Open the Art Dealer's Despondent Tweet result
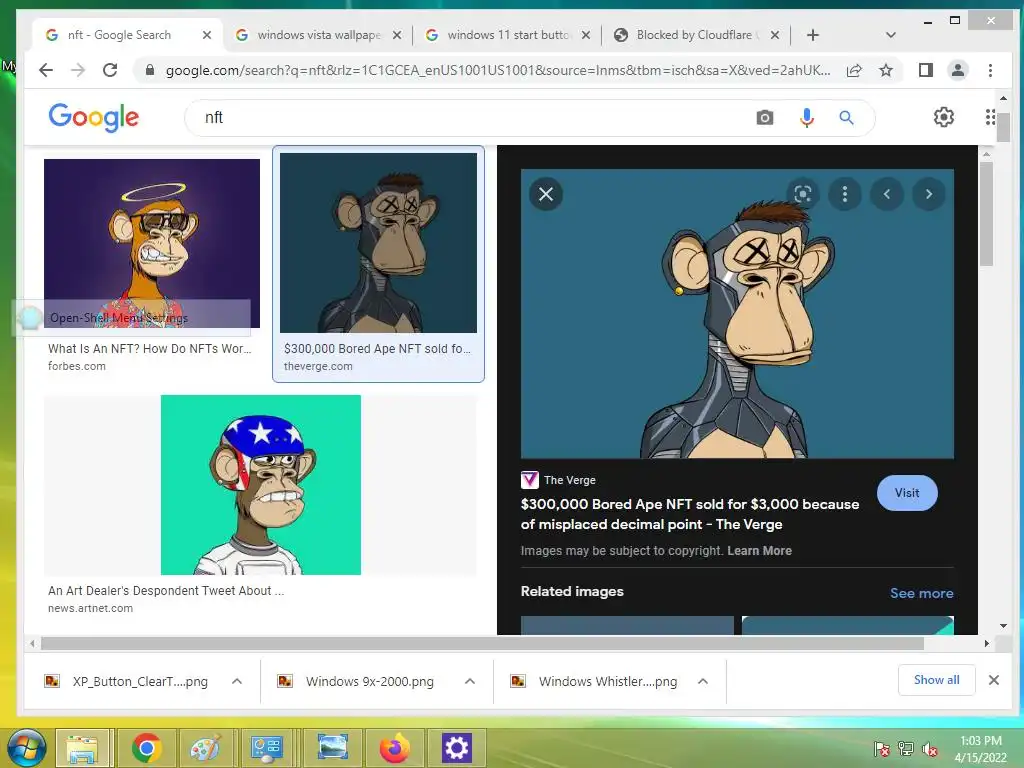 [x=166, y=590]
